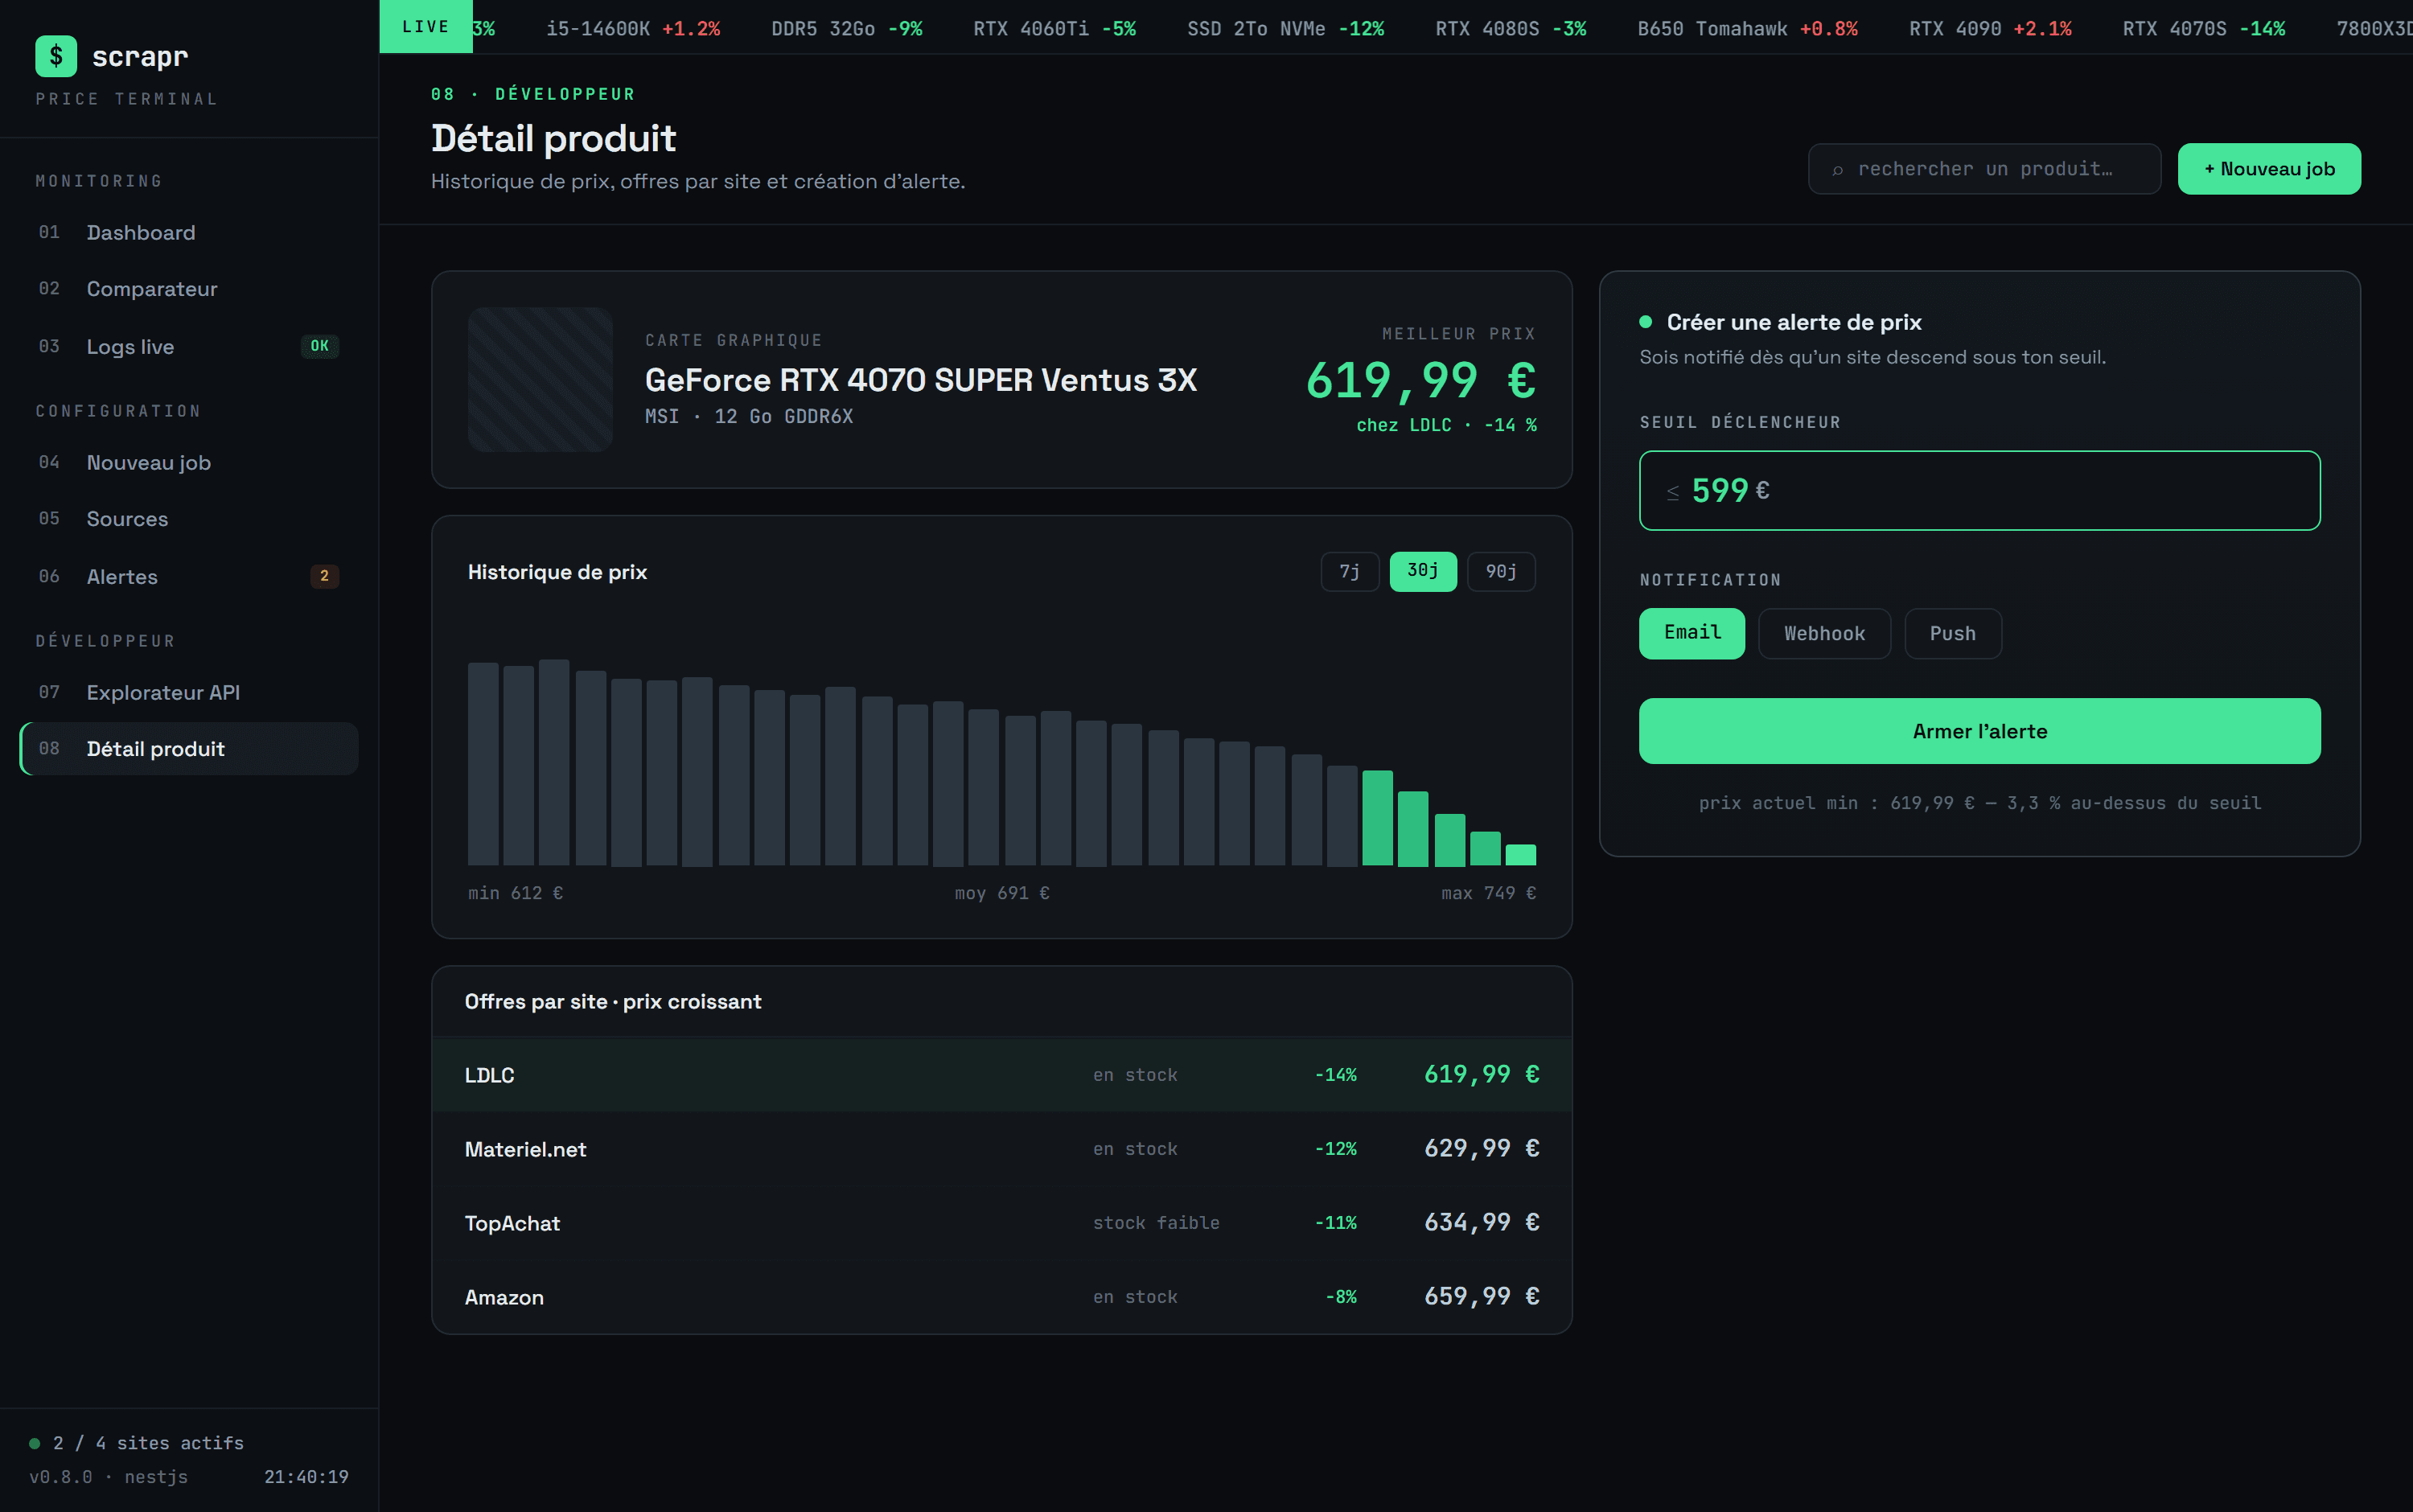Click the 629,99 € price for Materiel.net
This screenshot has width=2413, height=1512.
point(1482,1148)
